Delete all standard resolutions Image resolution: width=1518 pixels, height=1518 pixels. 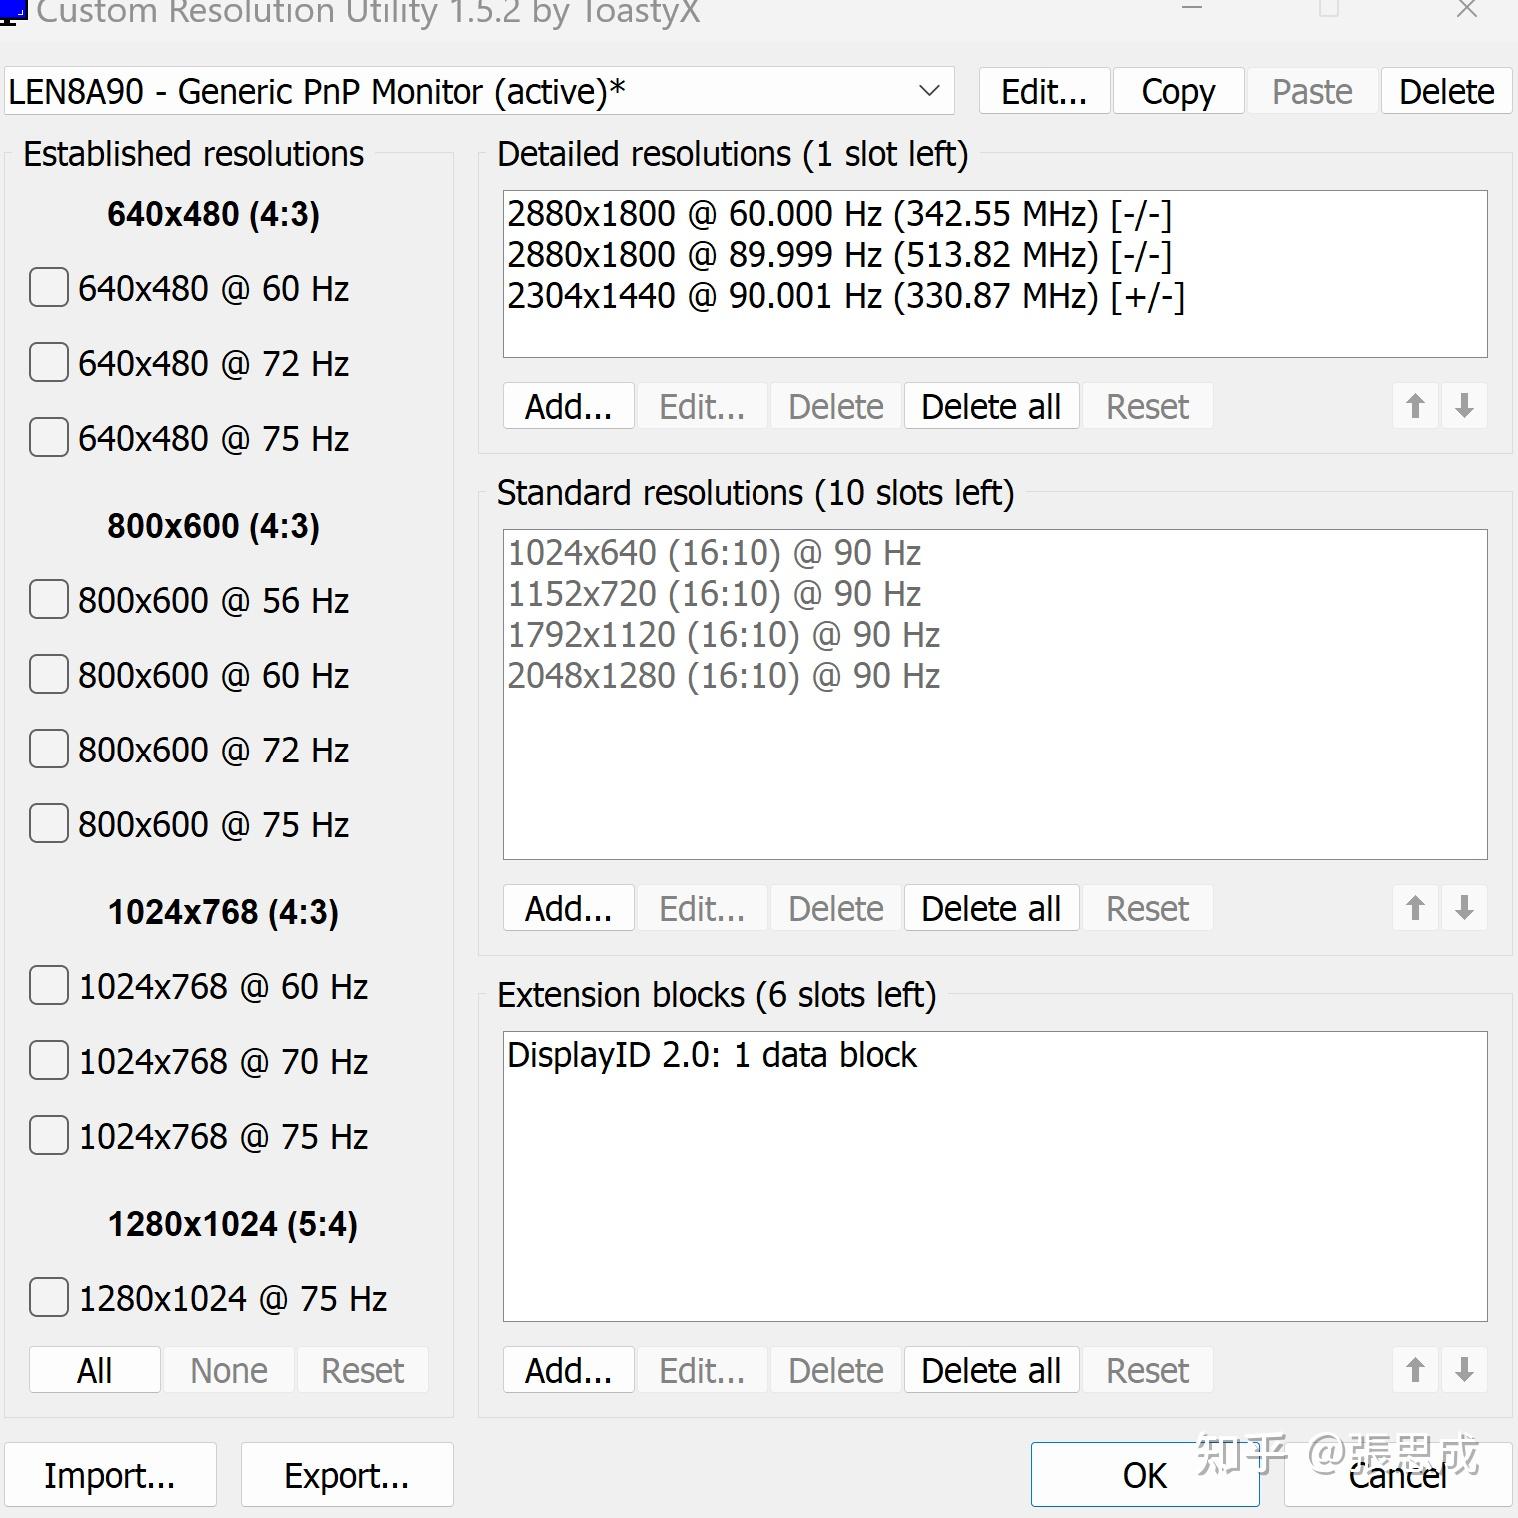(x=990, y=909)
